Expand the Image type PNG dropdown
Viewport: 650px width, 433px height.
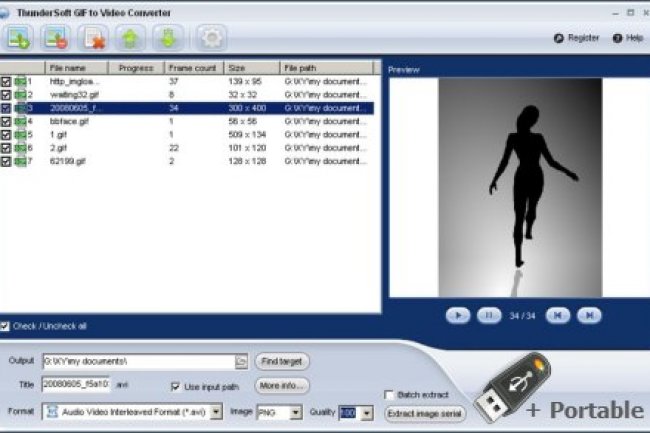click(x=295, y=412)
